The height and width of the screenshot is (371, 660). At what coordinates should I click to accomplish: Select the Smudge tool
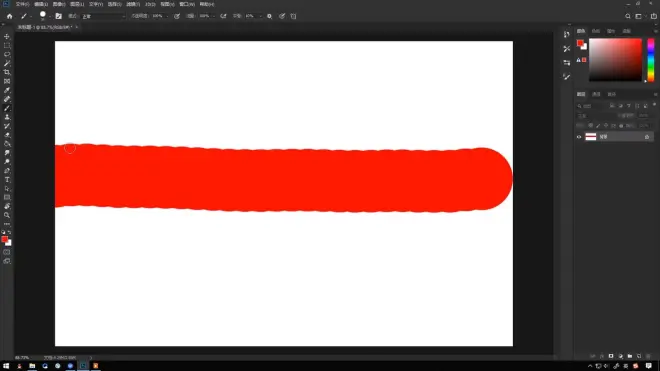[x=7, y=153]
